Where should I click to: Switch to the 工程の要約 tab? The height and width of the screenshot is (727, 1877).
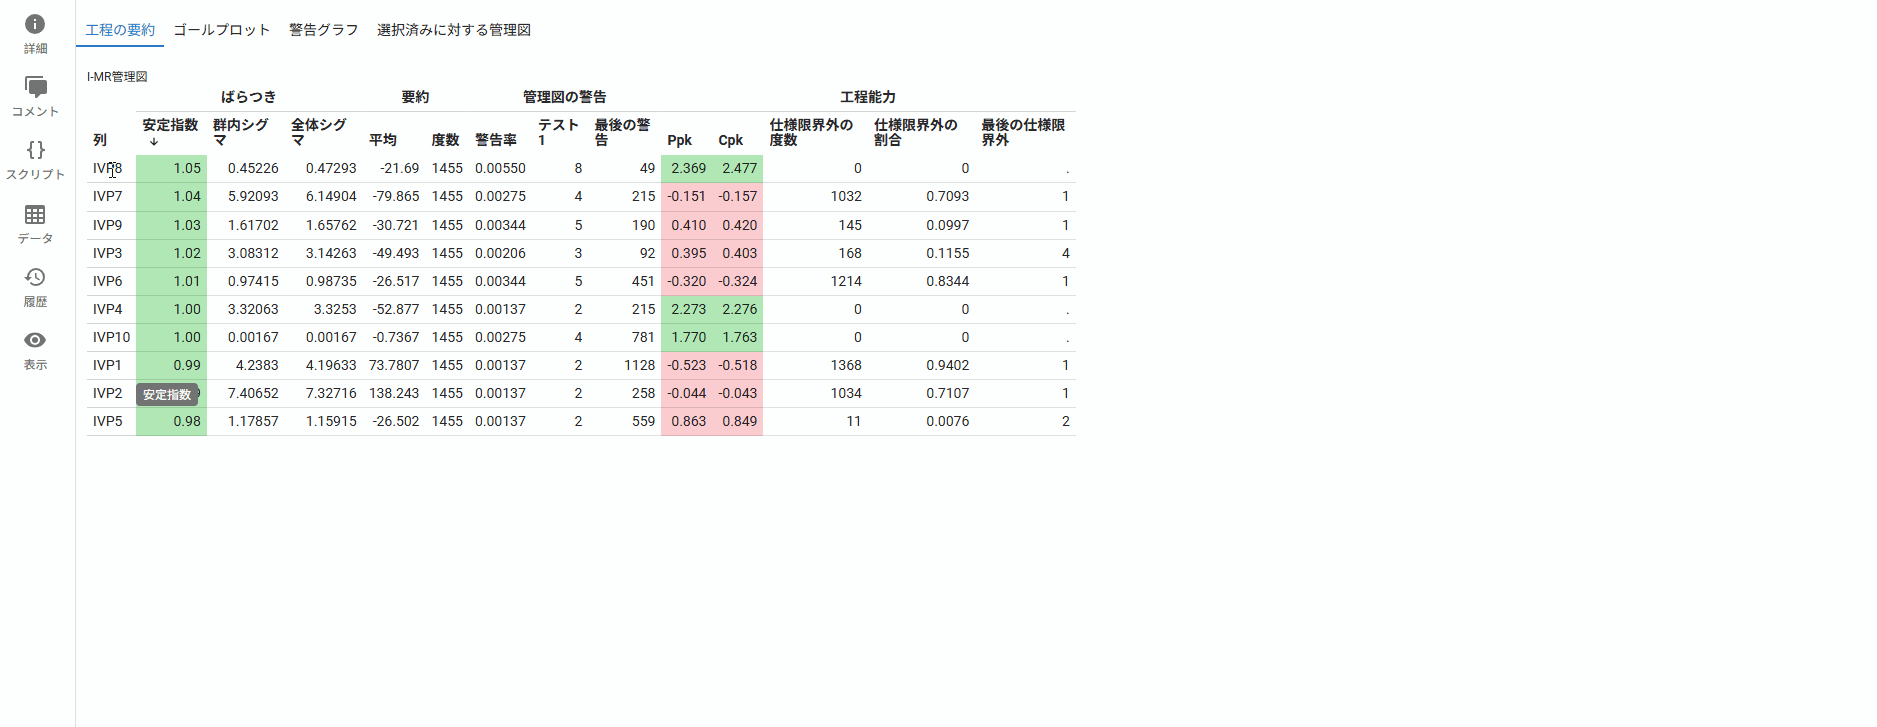tap(120, 30)
